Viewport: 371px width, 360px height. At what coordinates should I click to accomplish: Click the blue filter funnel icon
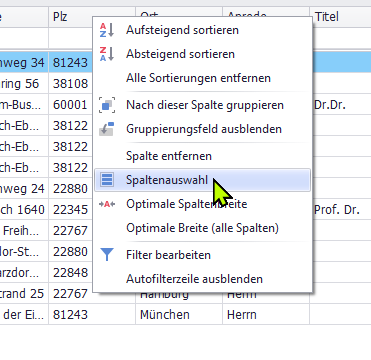107,255
